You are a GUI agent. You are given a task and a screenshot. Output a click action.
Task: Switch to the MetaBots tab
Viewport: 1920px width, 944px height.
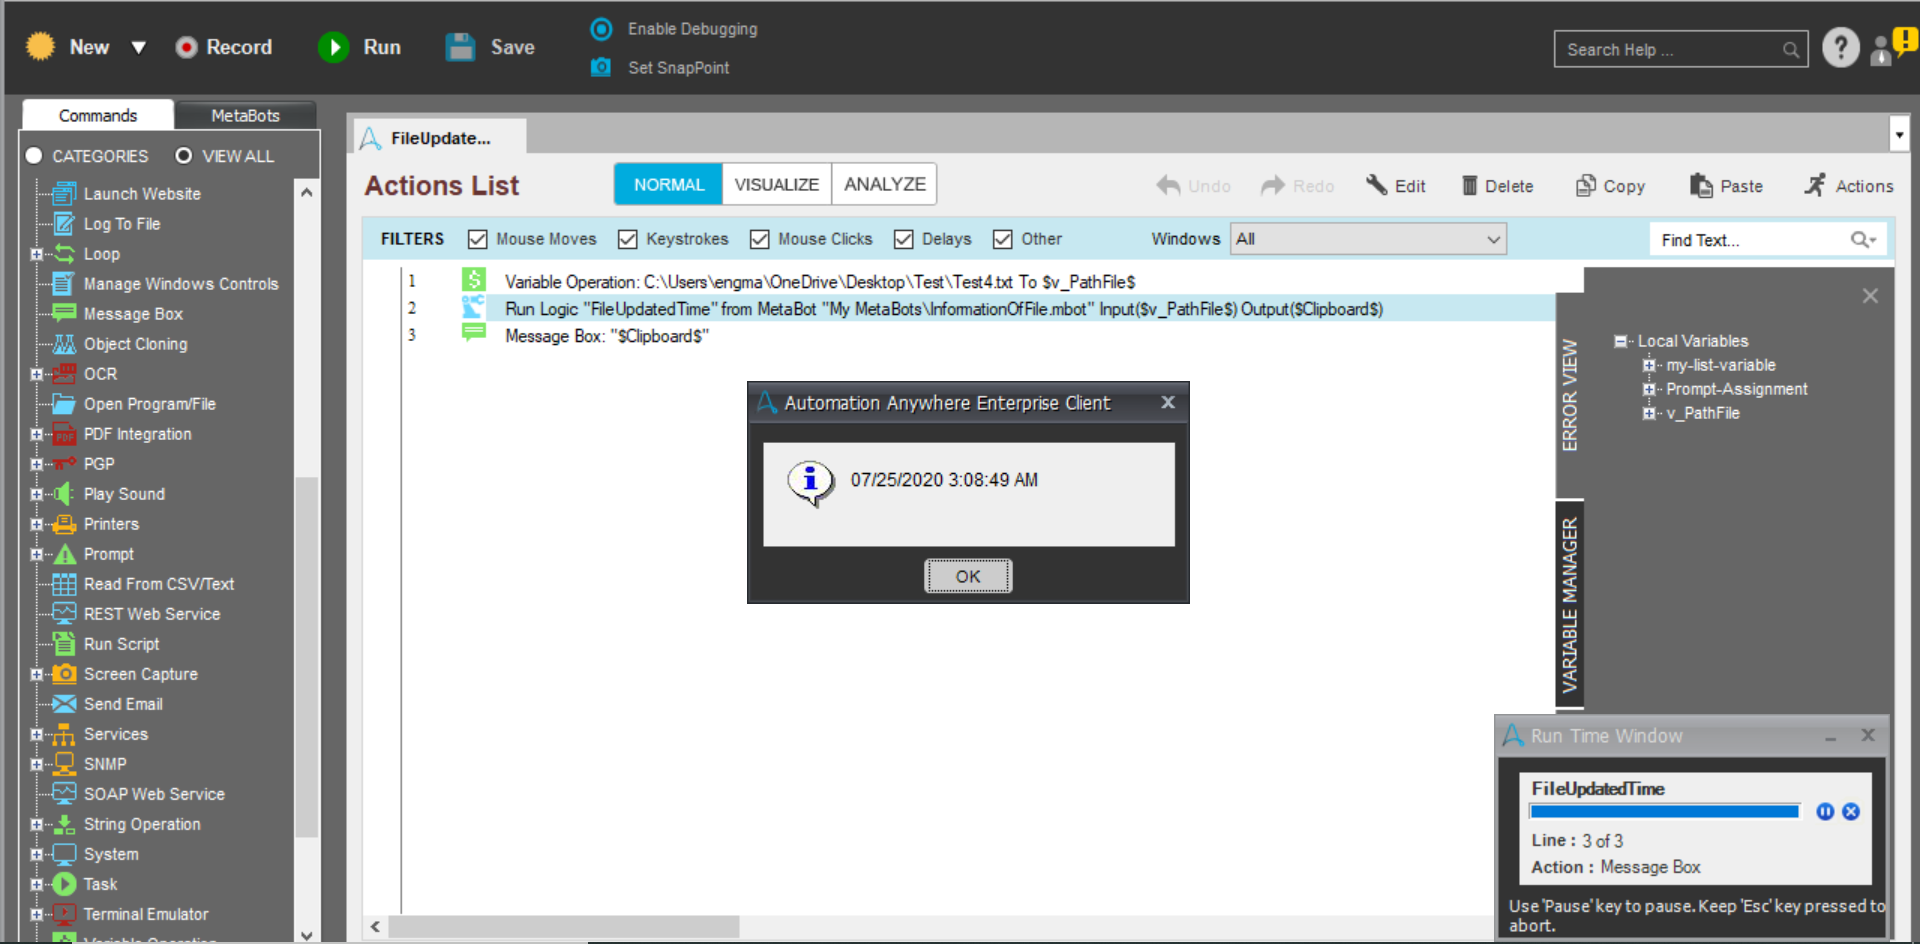click(245, 115)
